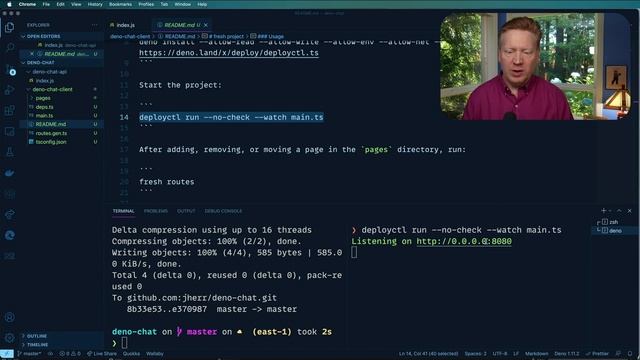Maximize the terminal panel with the caret
The height and width of the screenshot is (360, 640).
click(619, 211)
